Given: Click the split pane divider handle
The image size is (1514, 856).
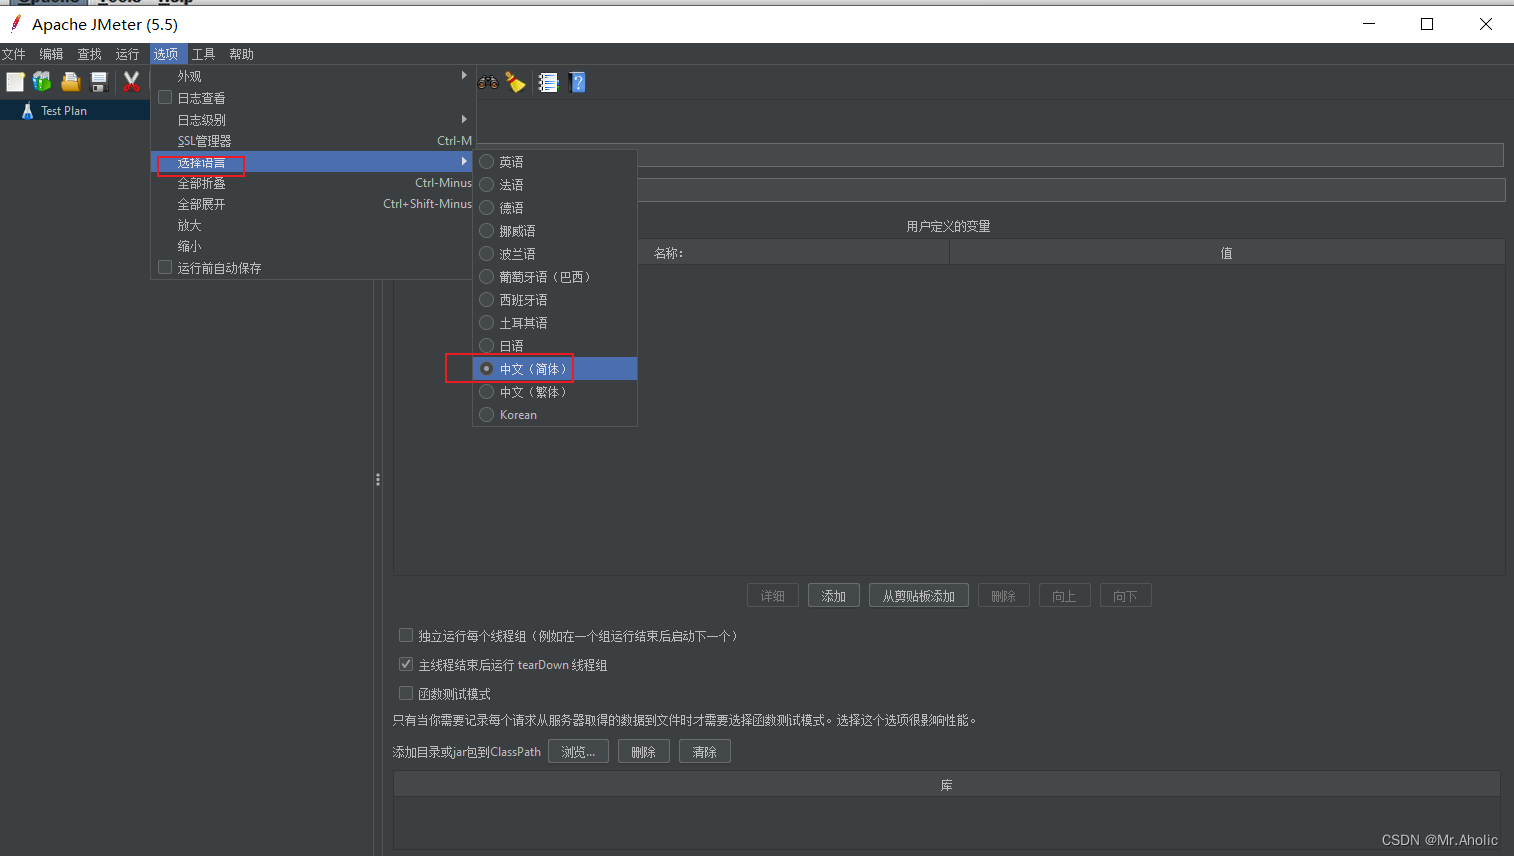Looking at the screenshot, I should coord(378,480).
